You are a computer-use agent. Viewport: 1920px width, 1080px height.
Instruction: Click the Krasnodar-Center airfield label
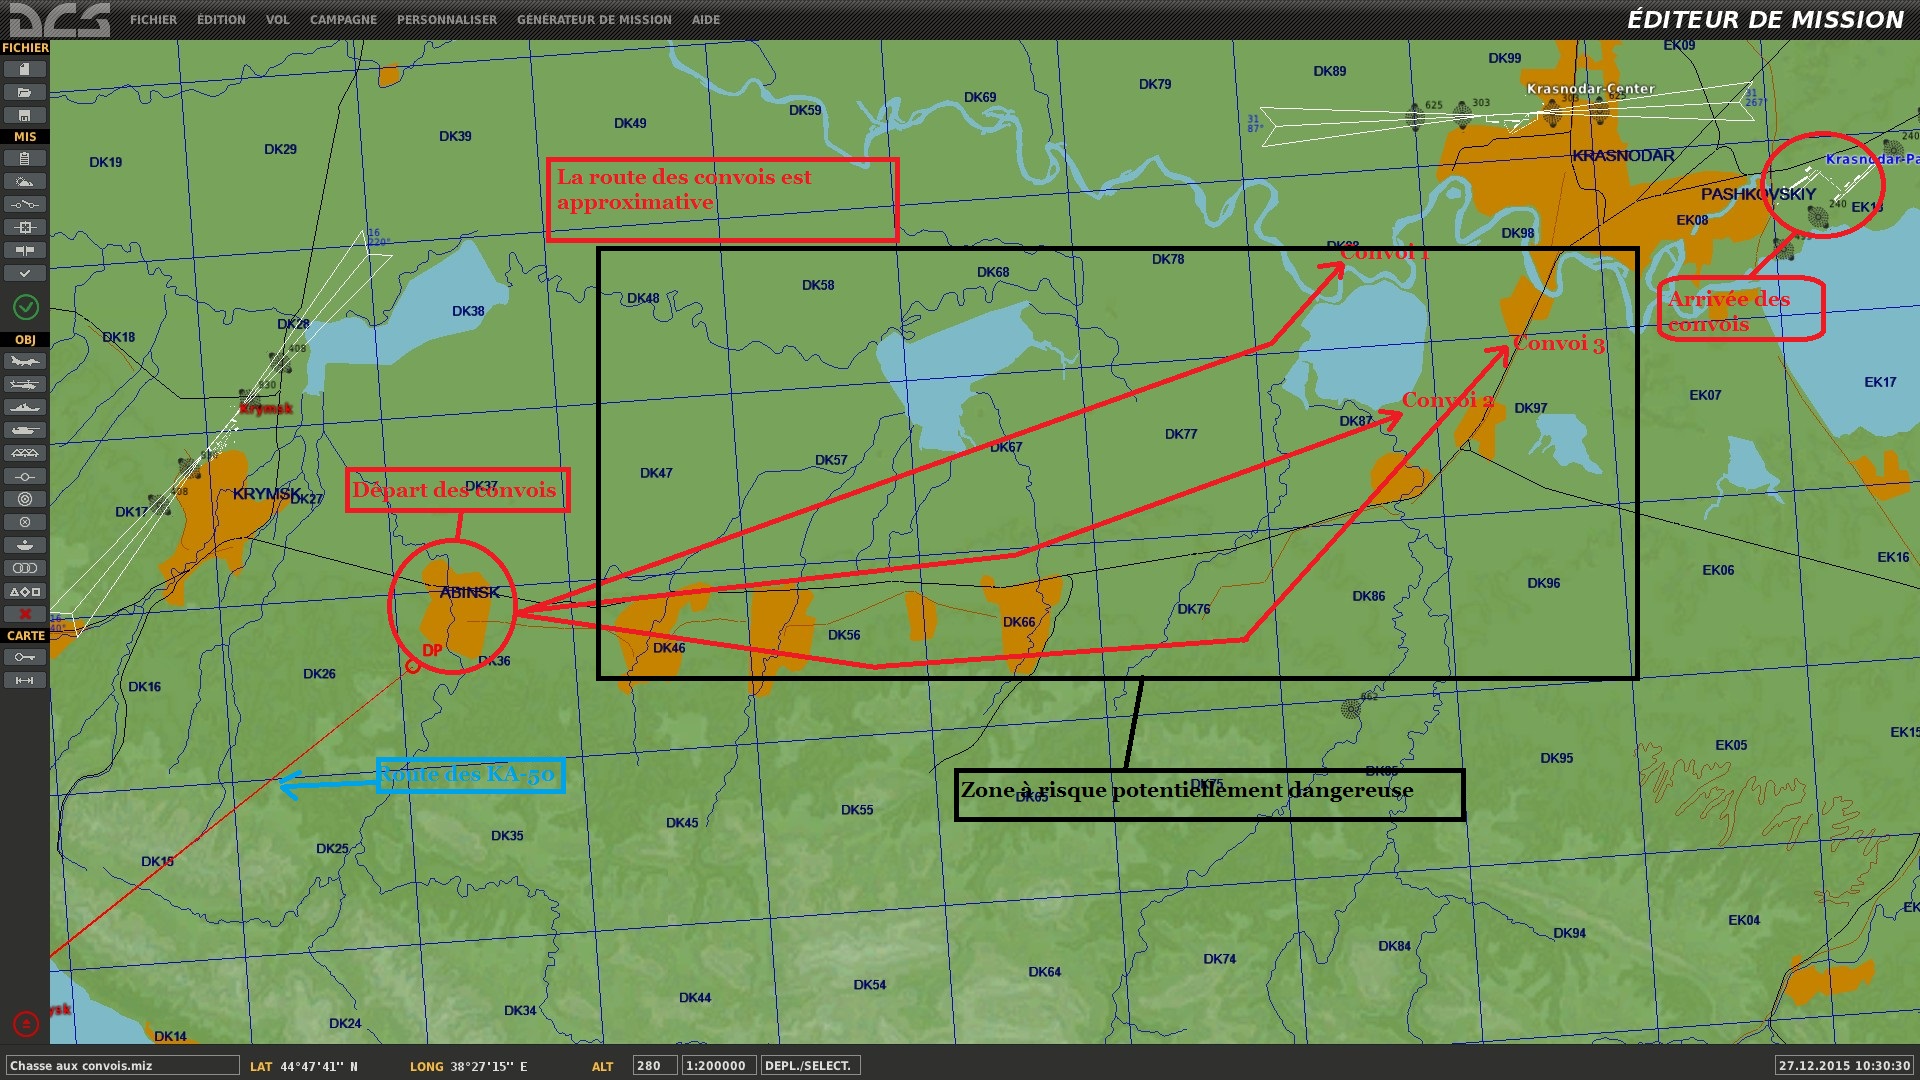[x=1590, y=89]
